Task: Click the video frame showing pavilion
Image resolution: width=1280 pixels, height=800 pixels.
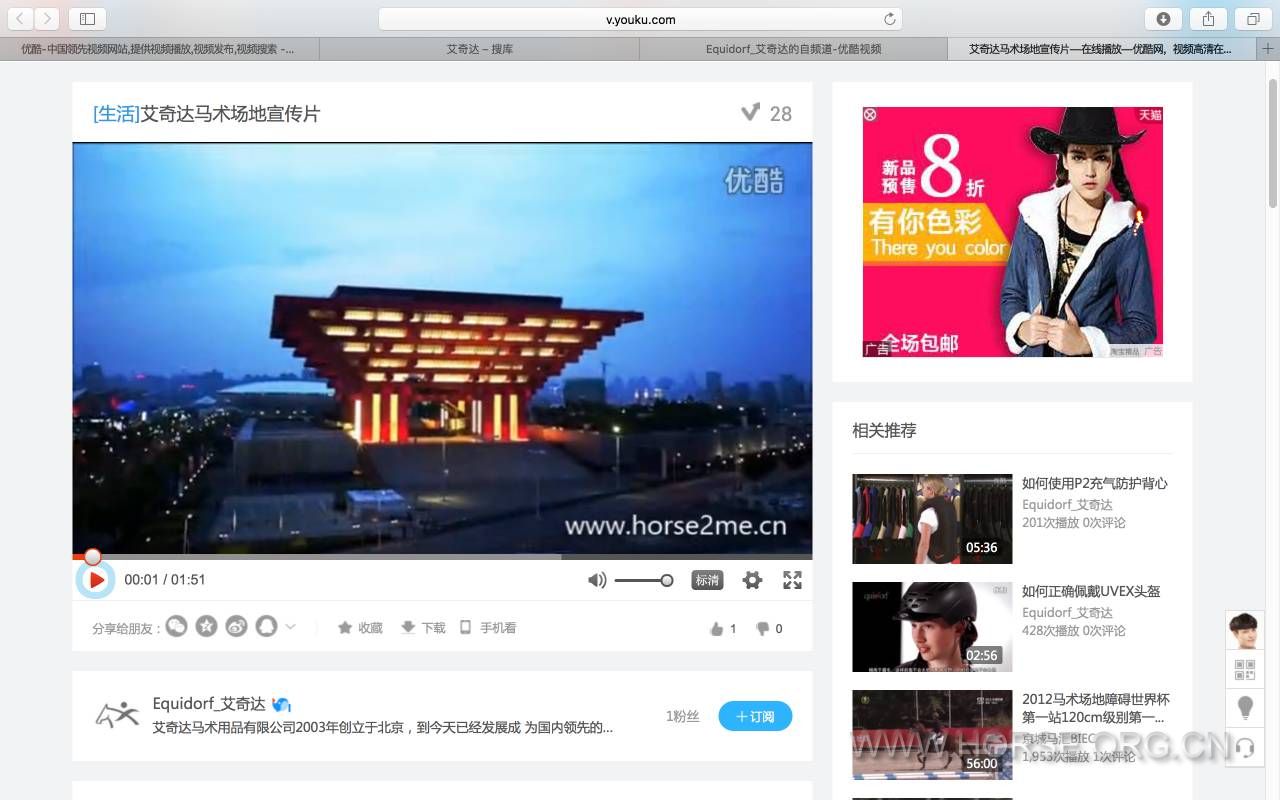Action: tap(442, 348)
